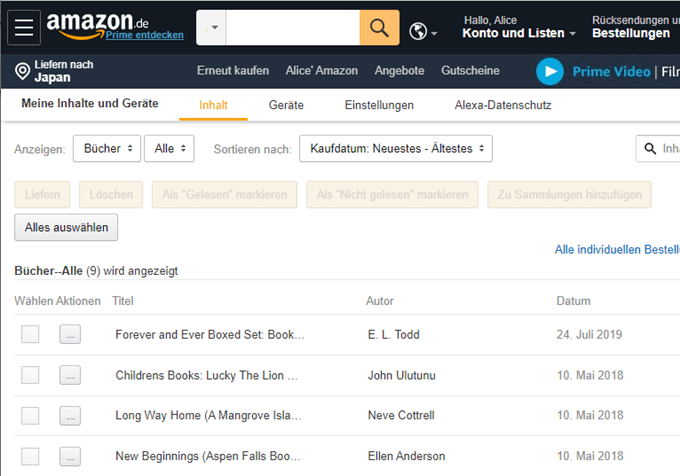This screenshot has height=476, width=680.
Task: Click the Alles auswählen button
Action: coord(66,227)
